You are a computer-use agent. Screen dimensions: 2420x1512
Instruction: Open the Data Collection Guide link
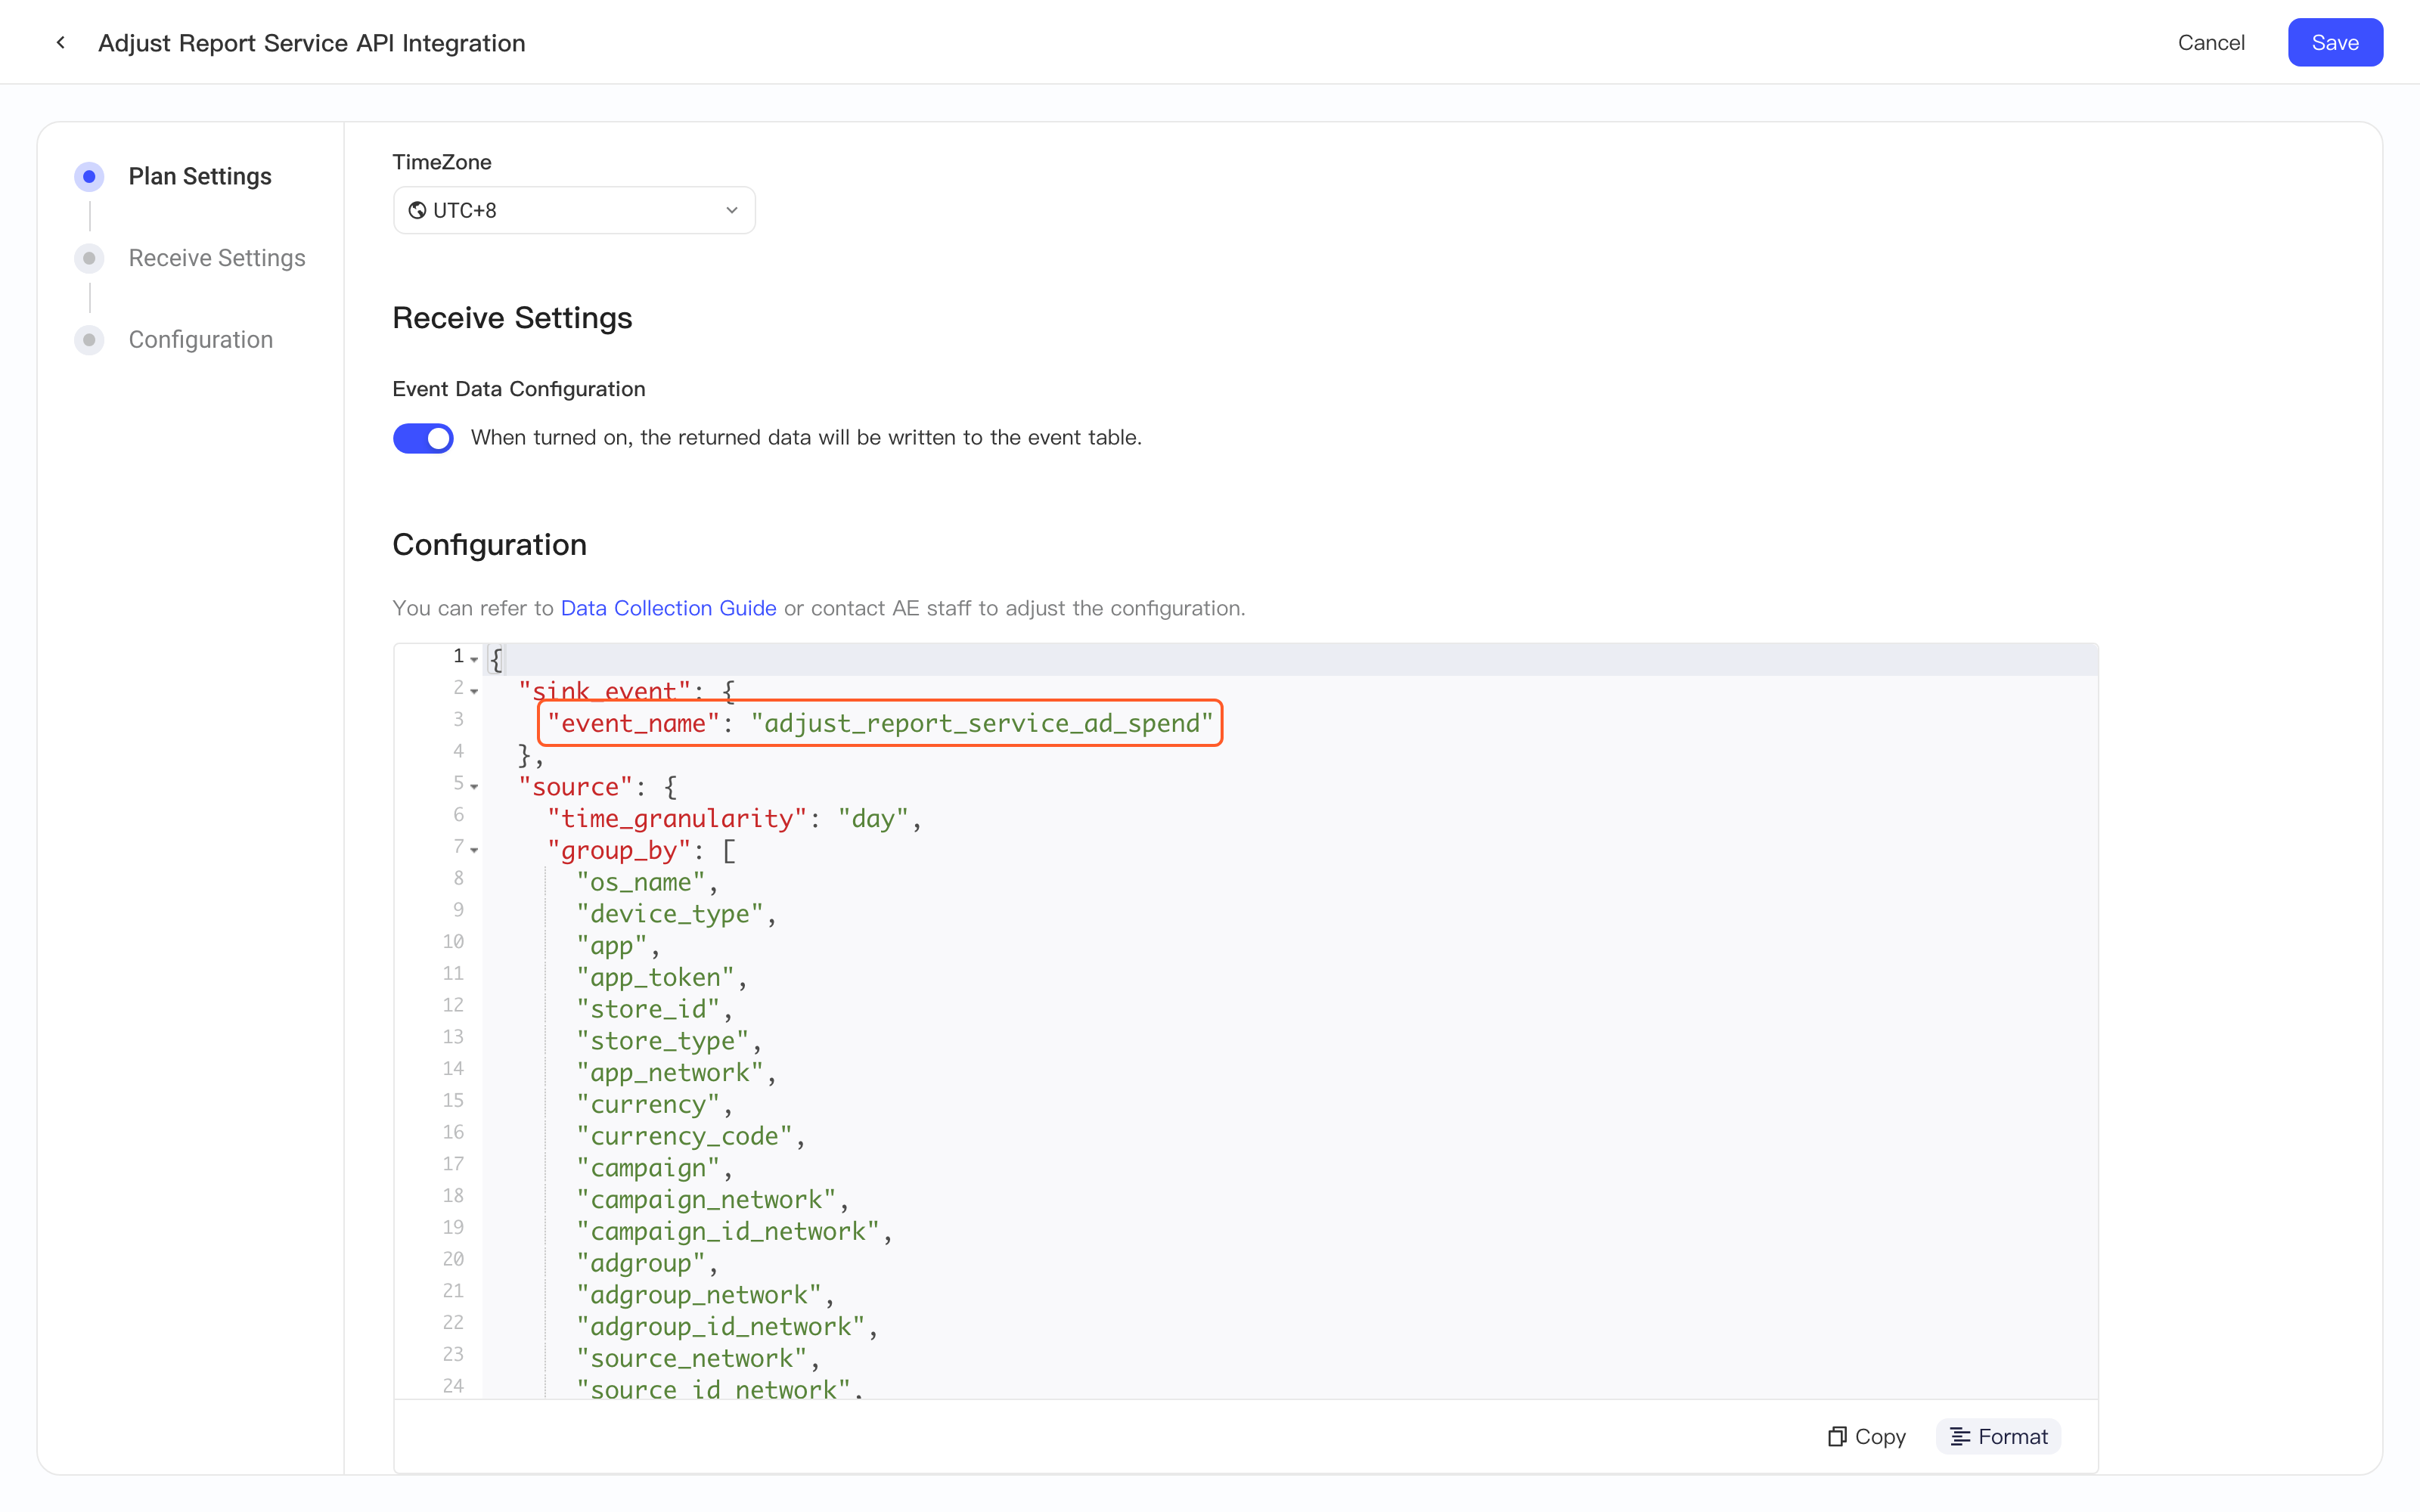tap(668, 608)
